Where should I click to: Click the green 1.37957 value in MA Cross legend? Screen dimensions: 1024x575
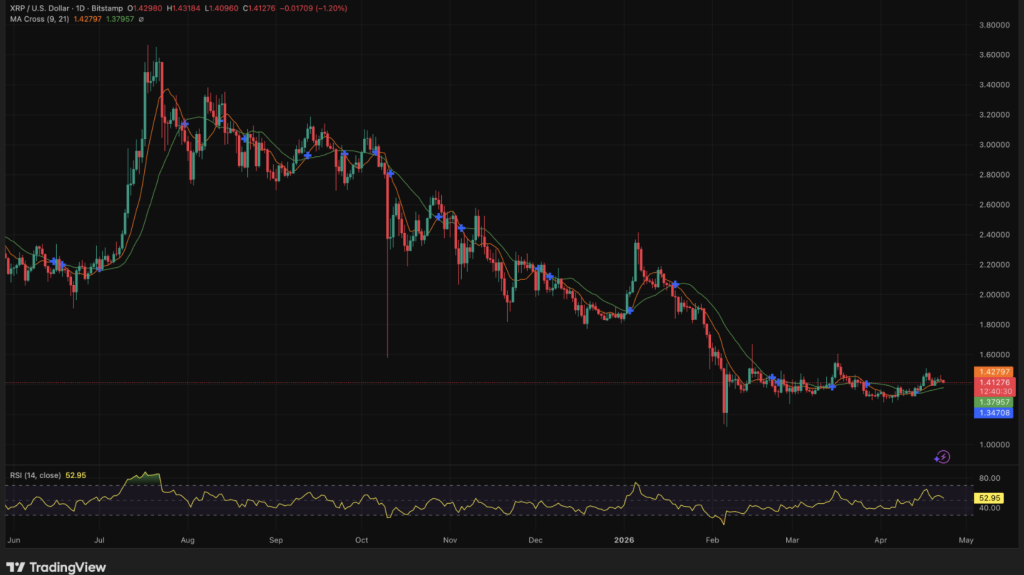pos(120,20)
